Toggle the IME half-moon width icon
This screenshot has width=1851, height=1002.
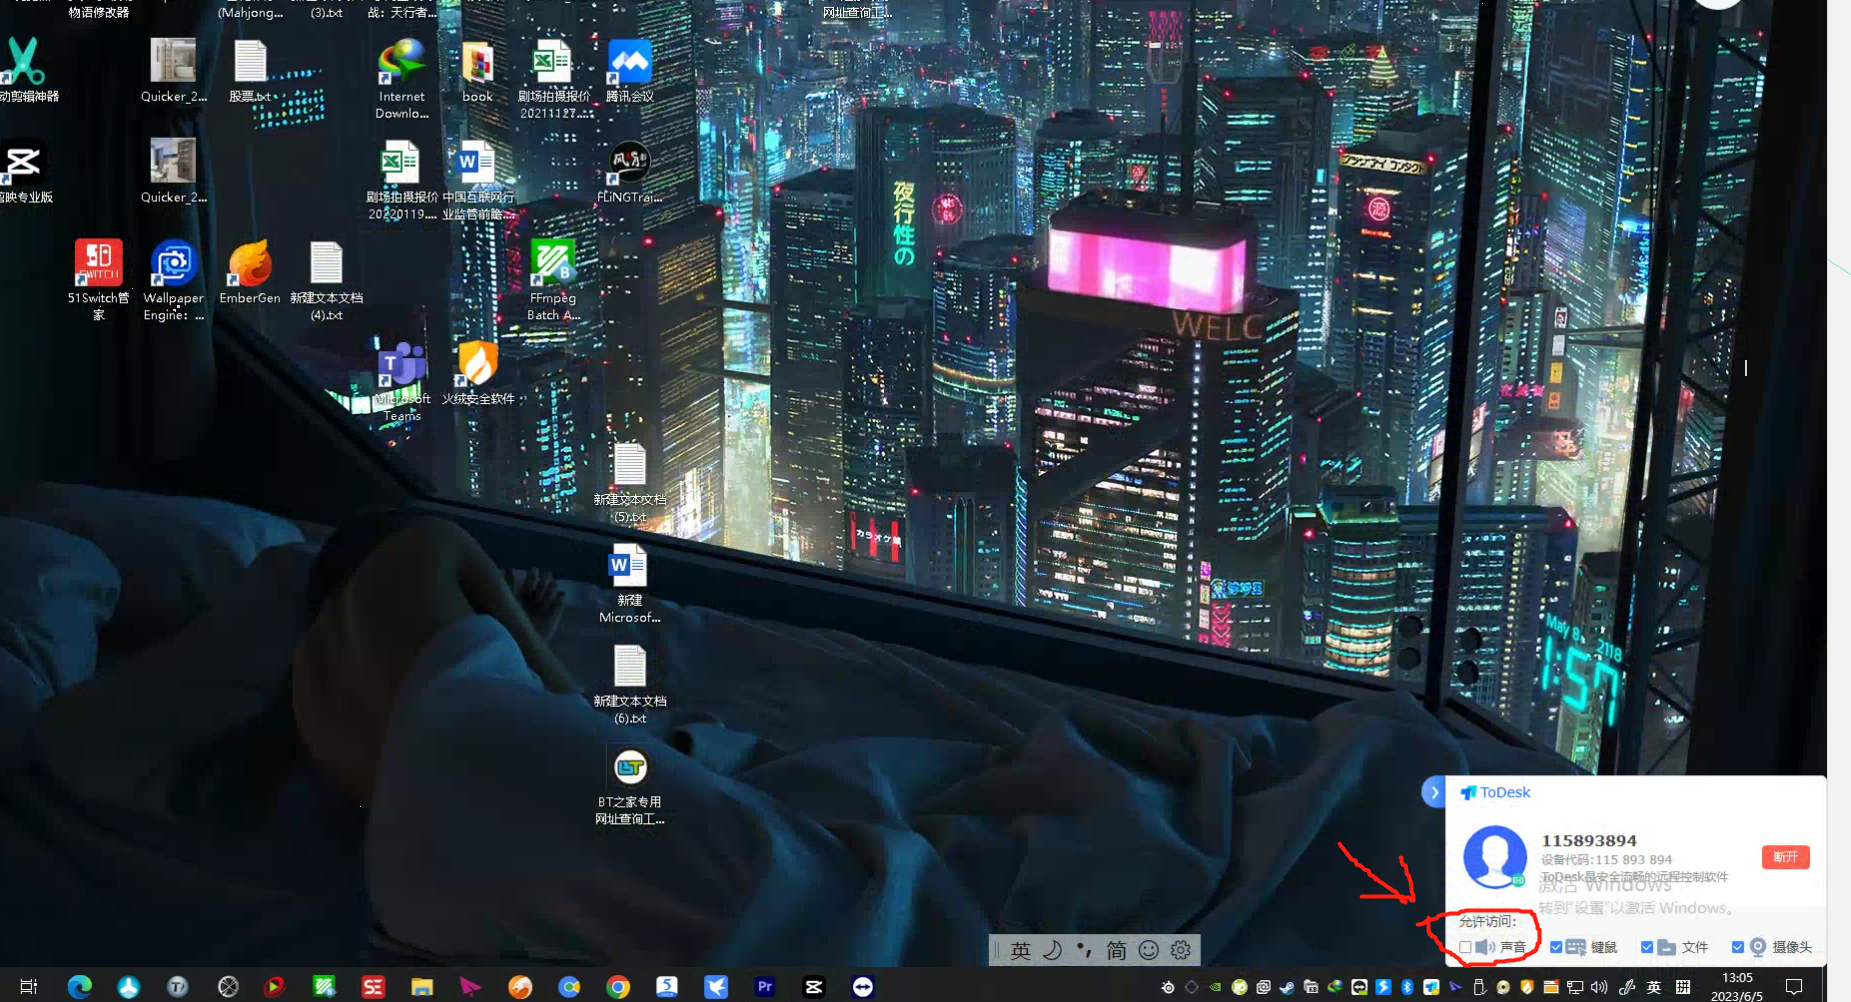(1052, 950)
